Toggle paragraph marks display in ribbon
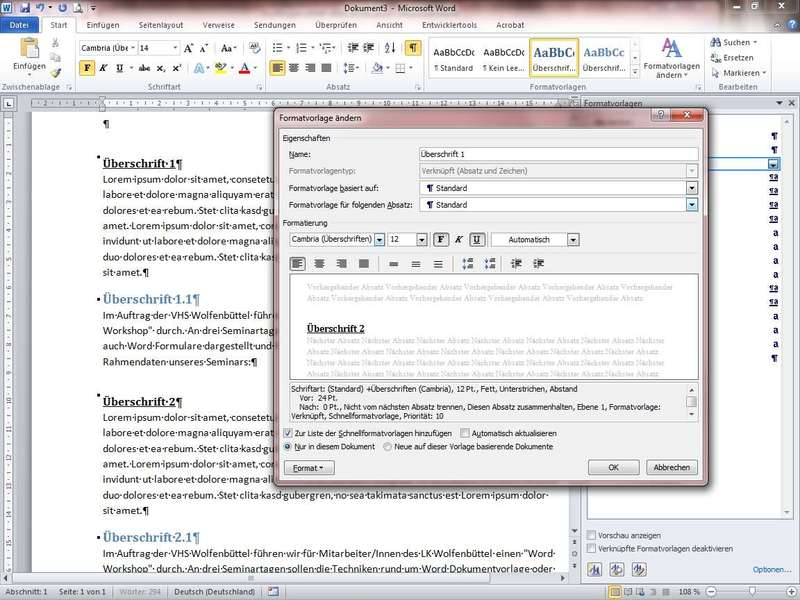Image resolution: width=800 pixels, height=600 pixels. click(x=412, y=48)
